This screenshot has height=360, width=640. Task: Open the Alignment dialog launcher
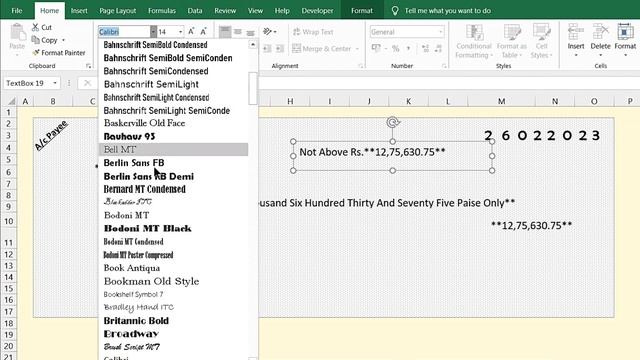[x=360, y=66]
